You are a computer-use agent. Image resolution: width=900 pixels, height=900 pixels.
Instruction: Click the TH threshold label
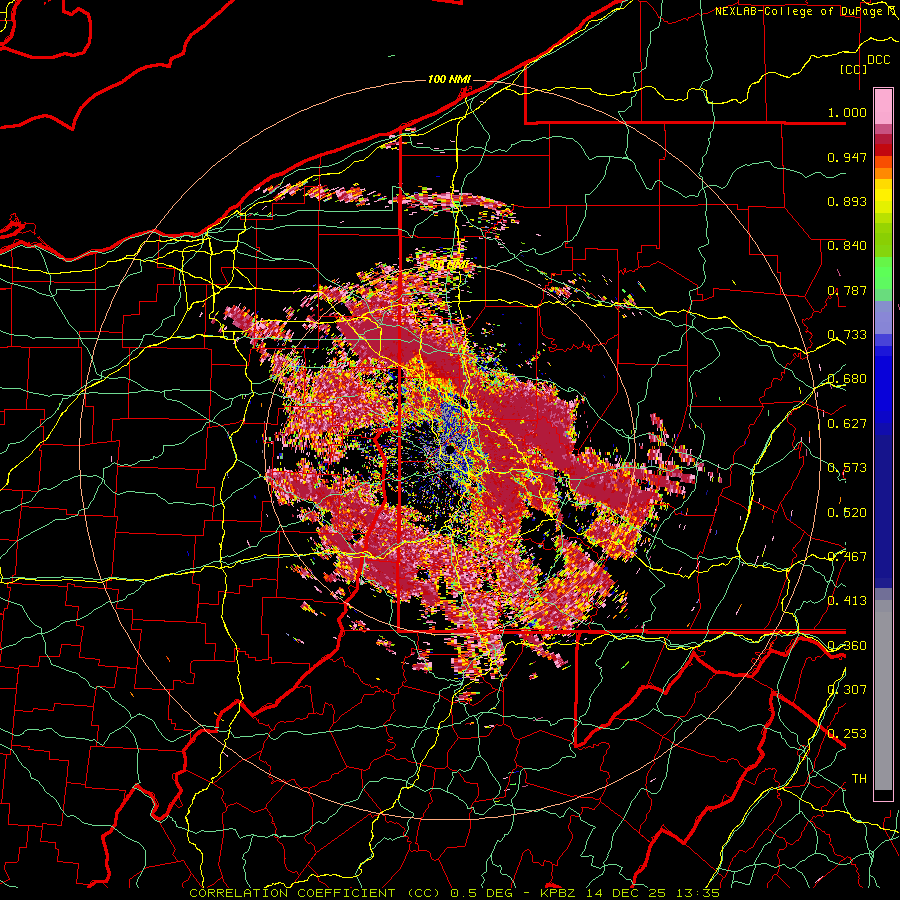(859, 779)
